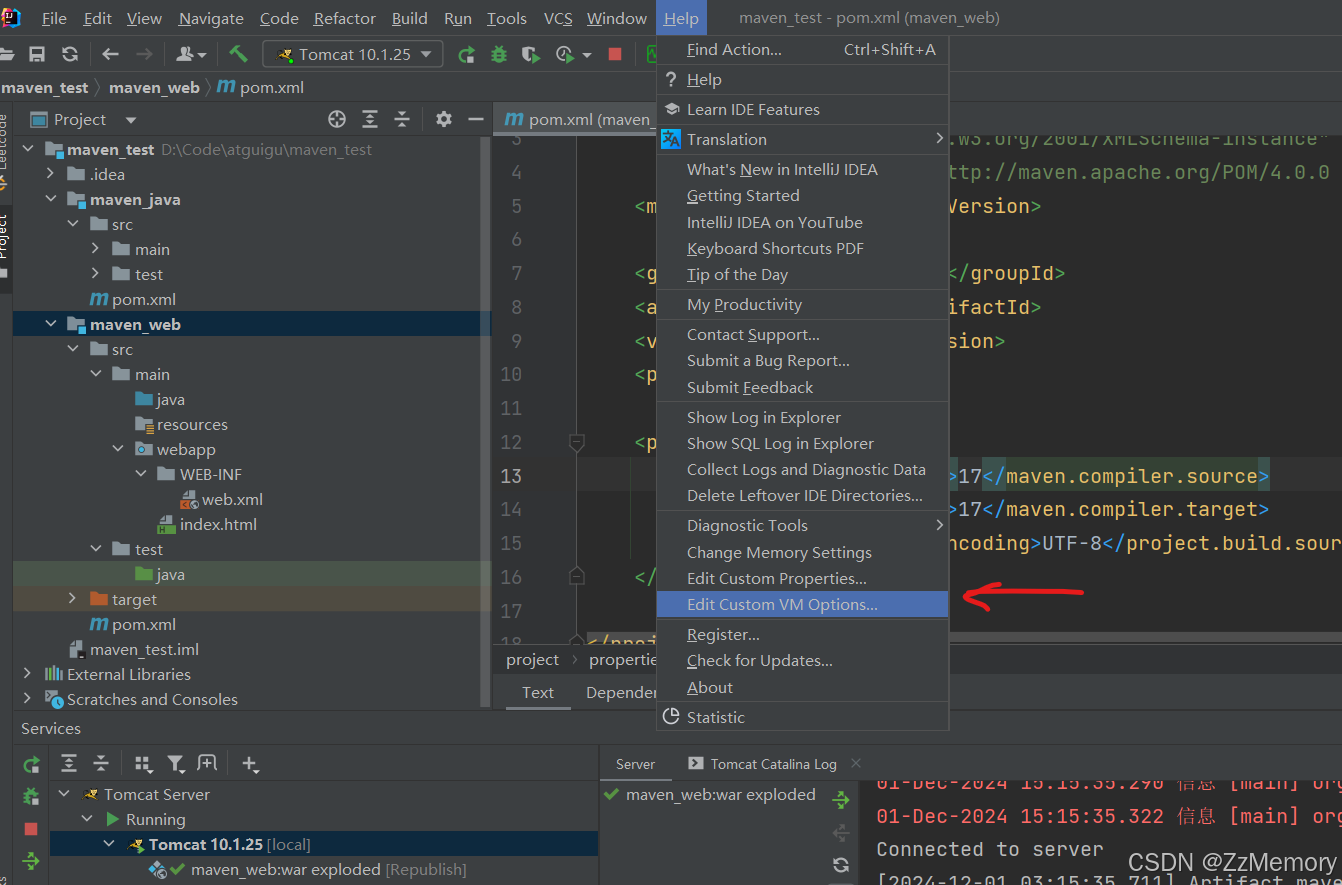This screenshot has height=885, width=1342.
Task: Click the Add Service plus icon
Action: [250, 764]
